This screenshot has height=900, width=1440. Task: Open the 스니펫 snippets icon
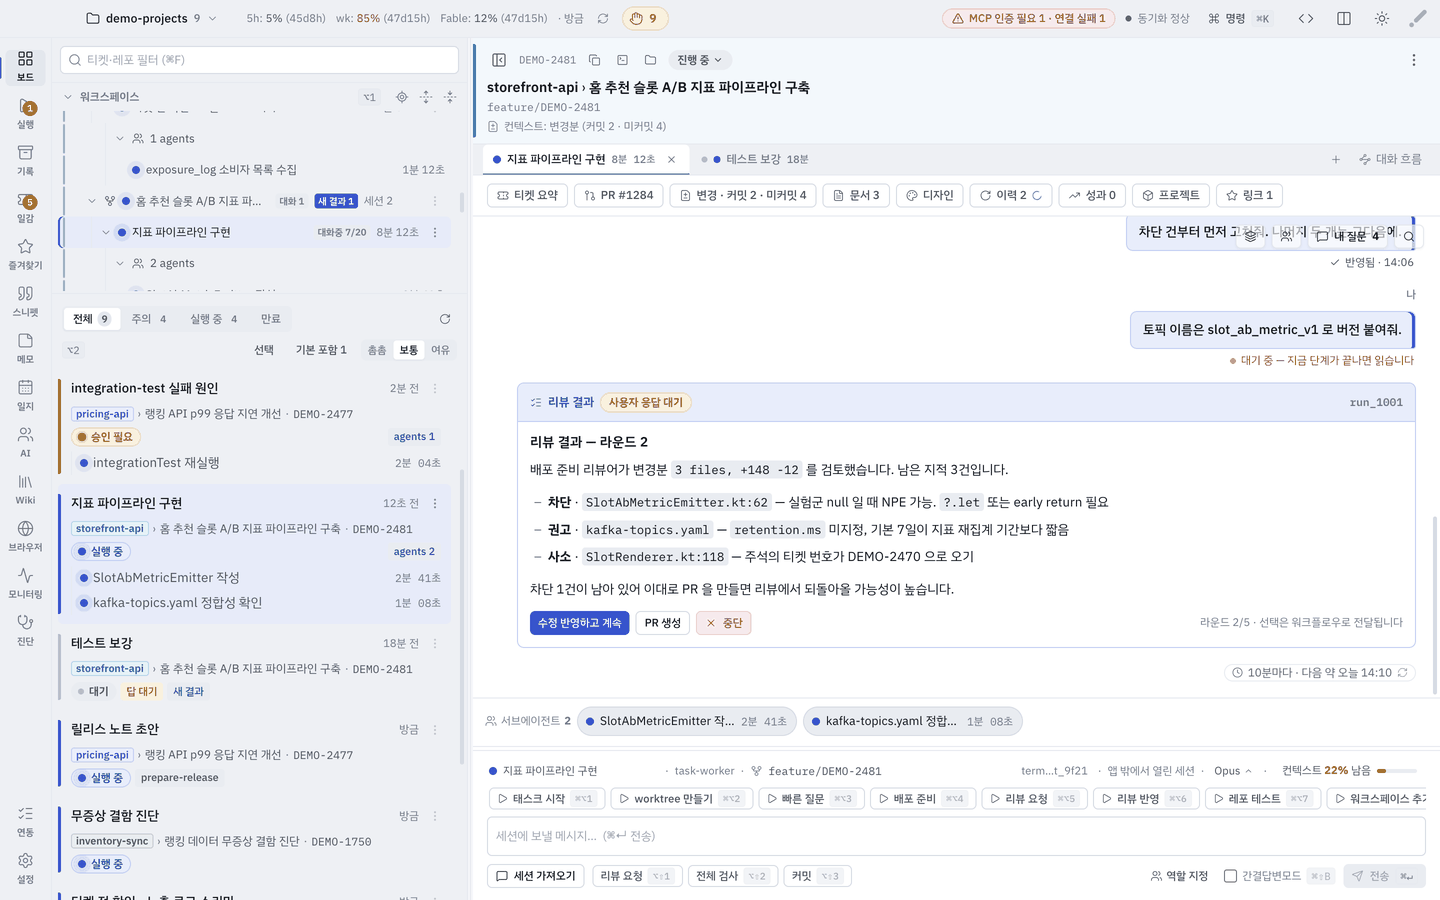pos(25,301)
